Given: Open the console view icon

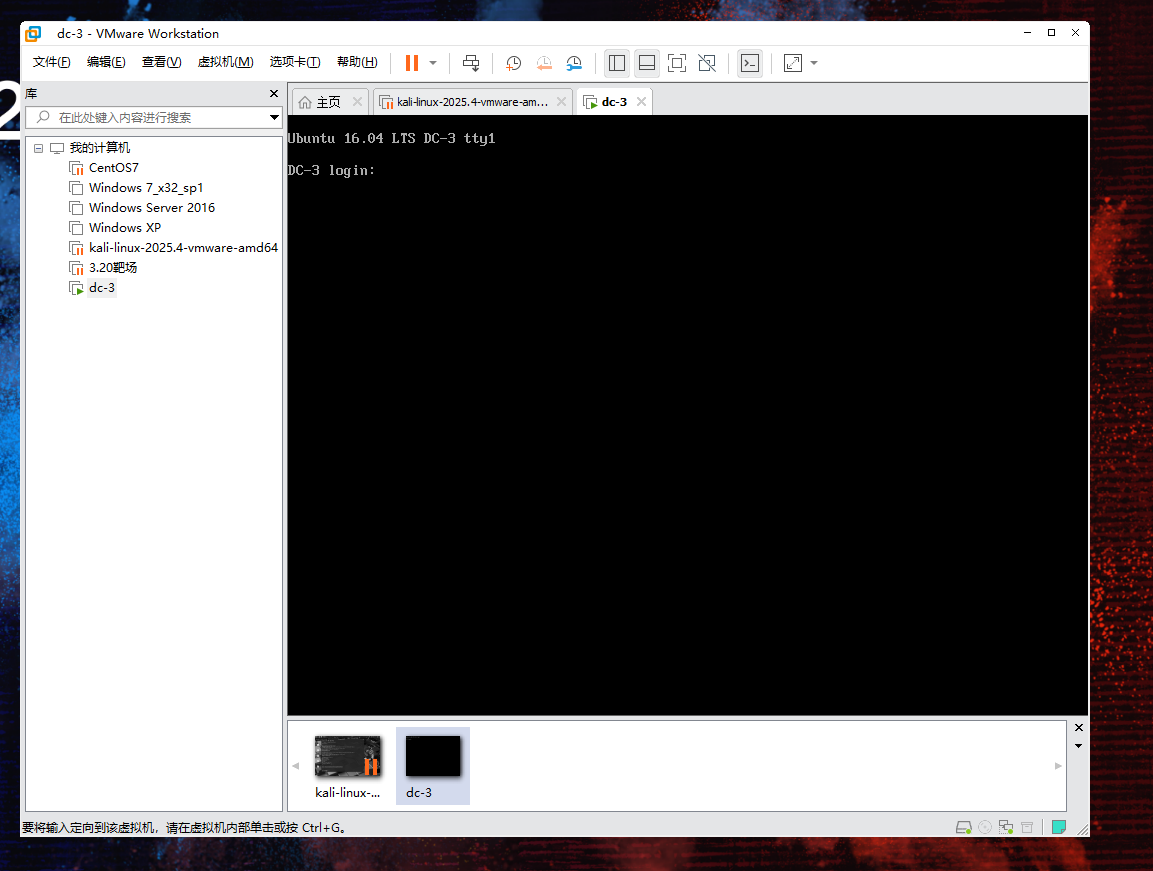Looking at the screenshot, I should 750,63.
